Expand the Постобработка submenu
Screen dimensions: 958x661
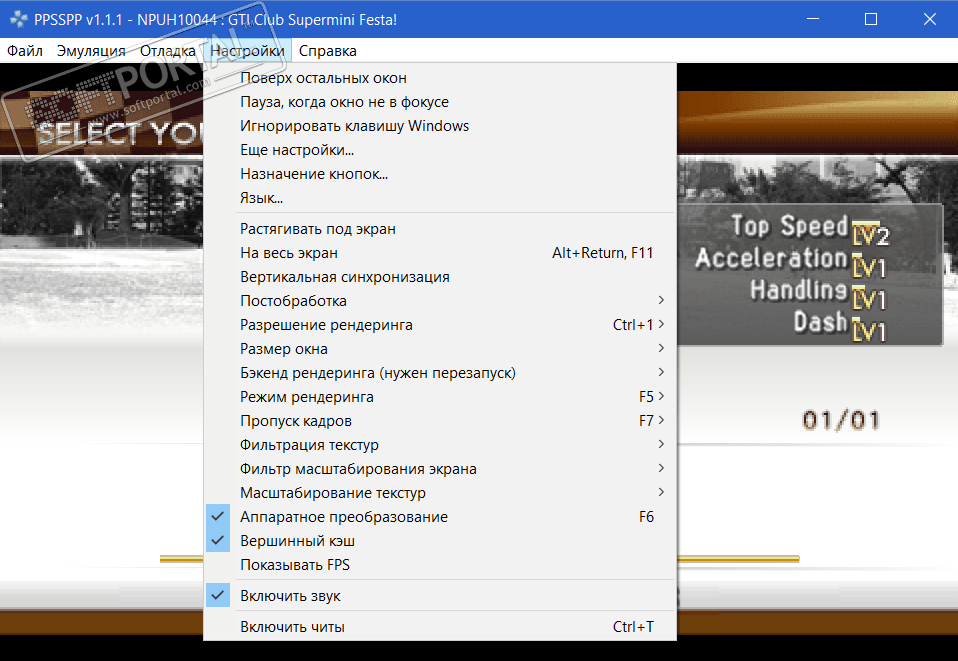440,301
